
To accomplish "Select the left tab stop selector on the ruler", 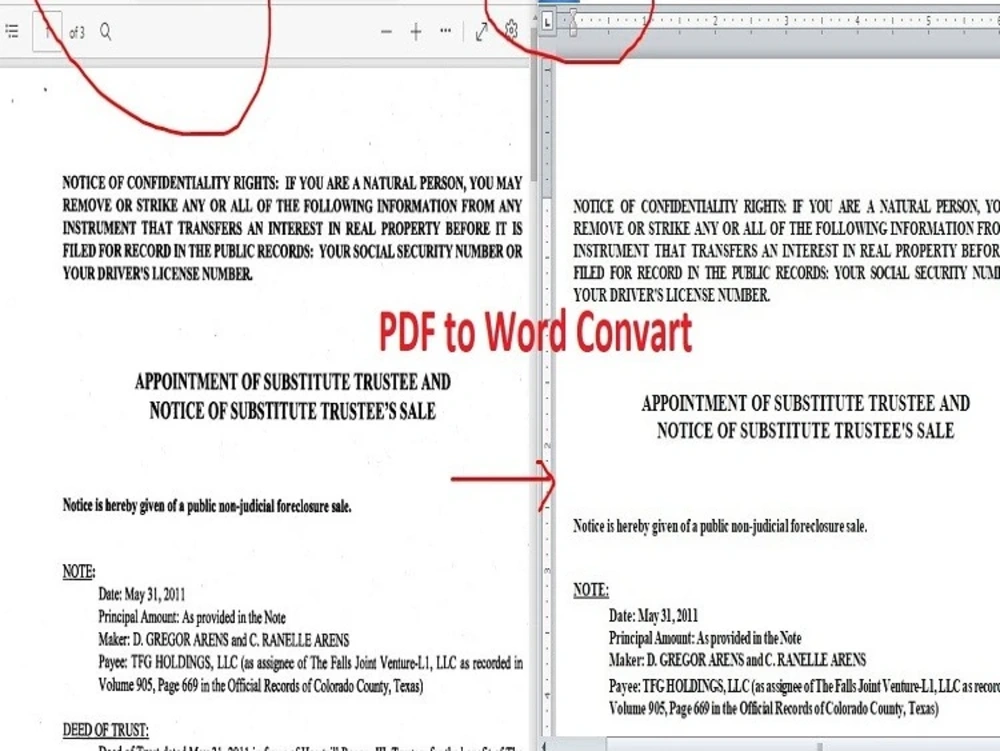I will [549, 22].
